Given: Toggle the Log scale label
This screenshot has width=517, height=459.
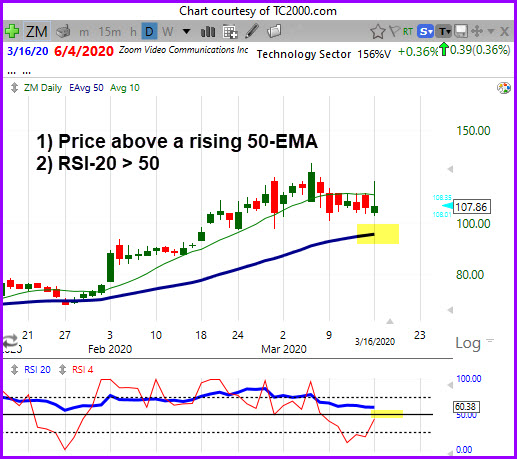Looking at the screenshot, I should click(x=468, y=343).
